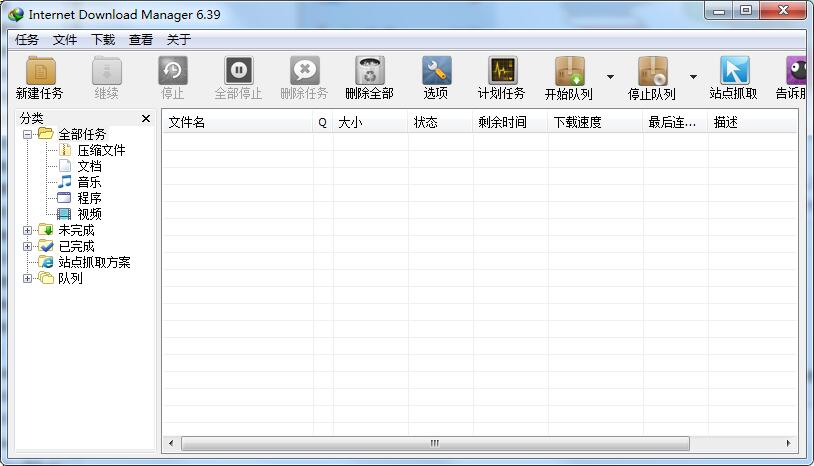Click the 开始队列 (start queue) icon

[569, 71]
